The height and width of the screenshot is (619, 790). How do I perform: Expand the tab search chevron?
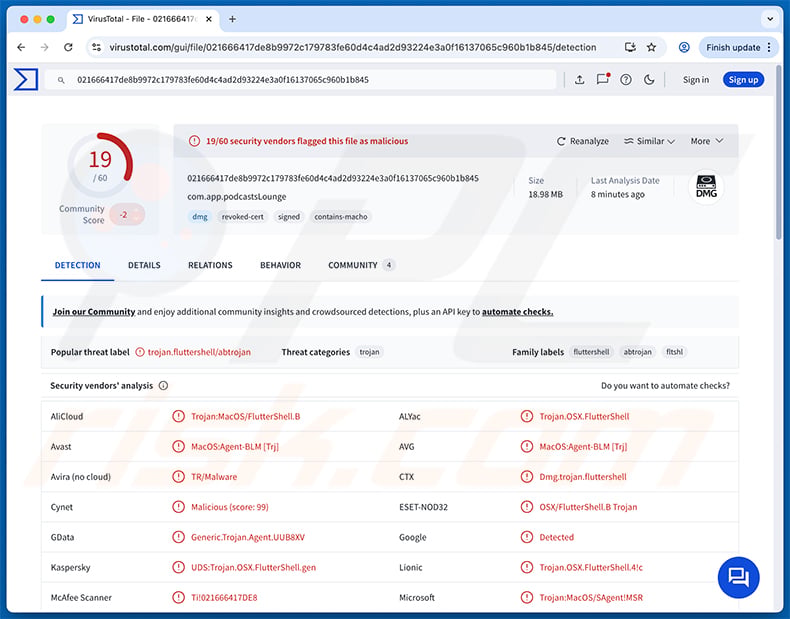(x=770, y=19)
